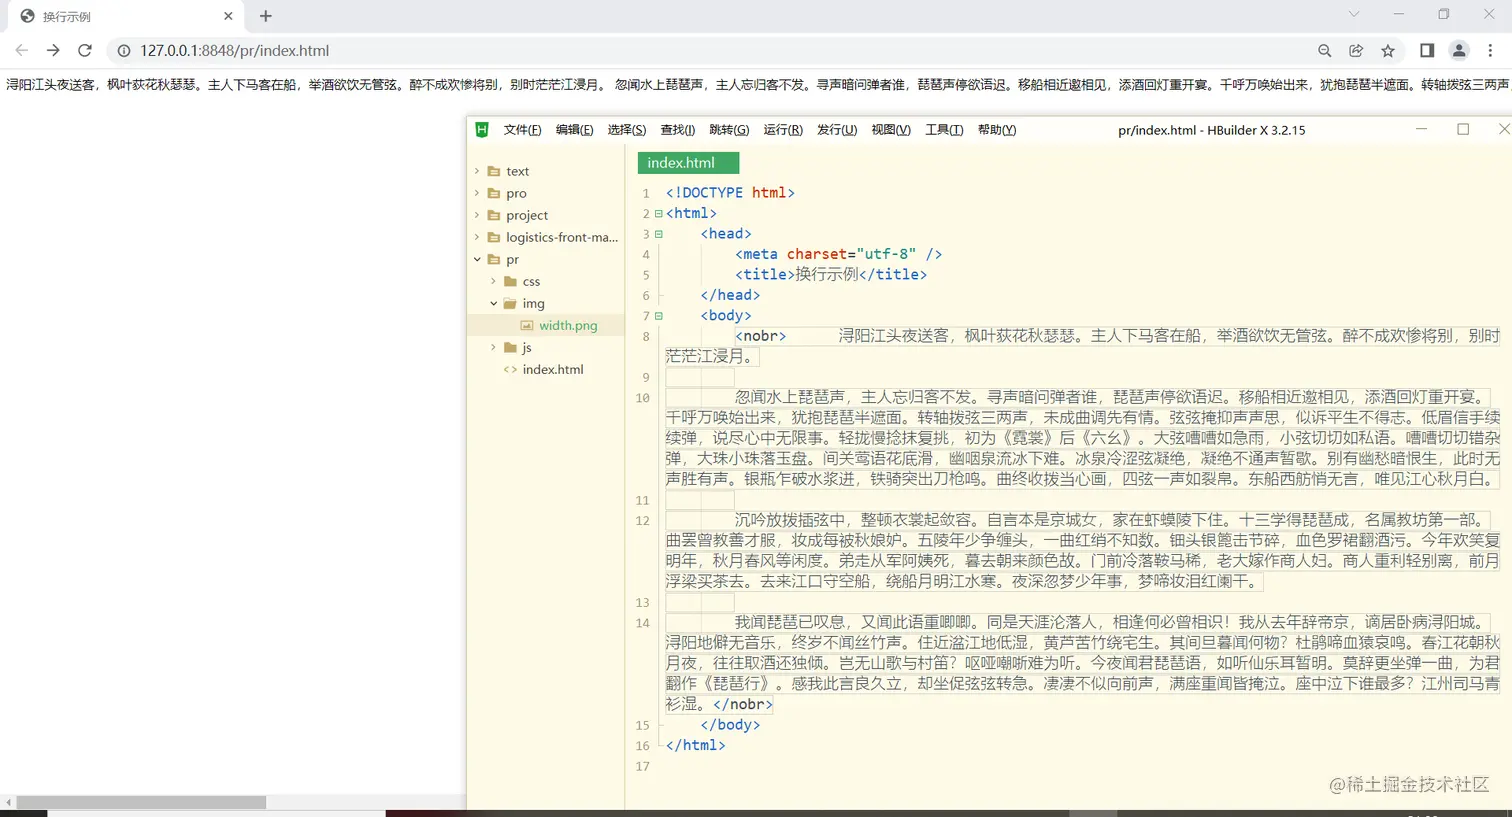Open a new browser tab with the plus button

(x=264, y=16)
